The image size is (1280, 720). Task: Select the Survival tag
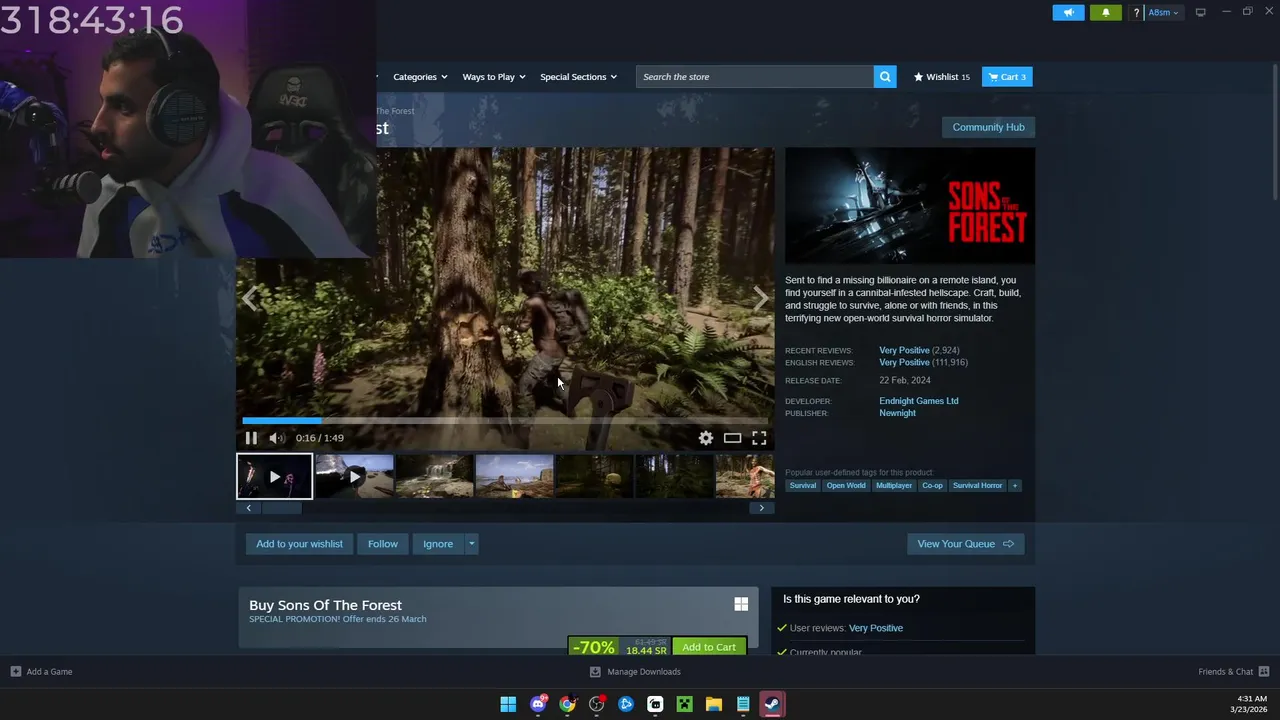click(802, 486)
